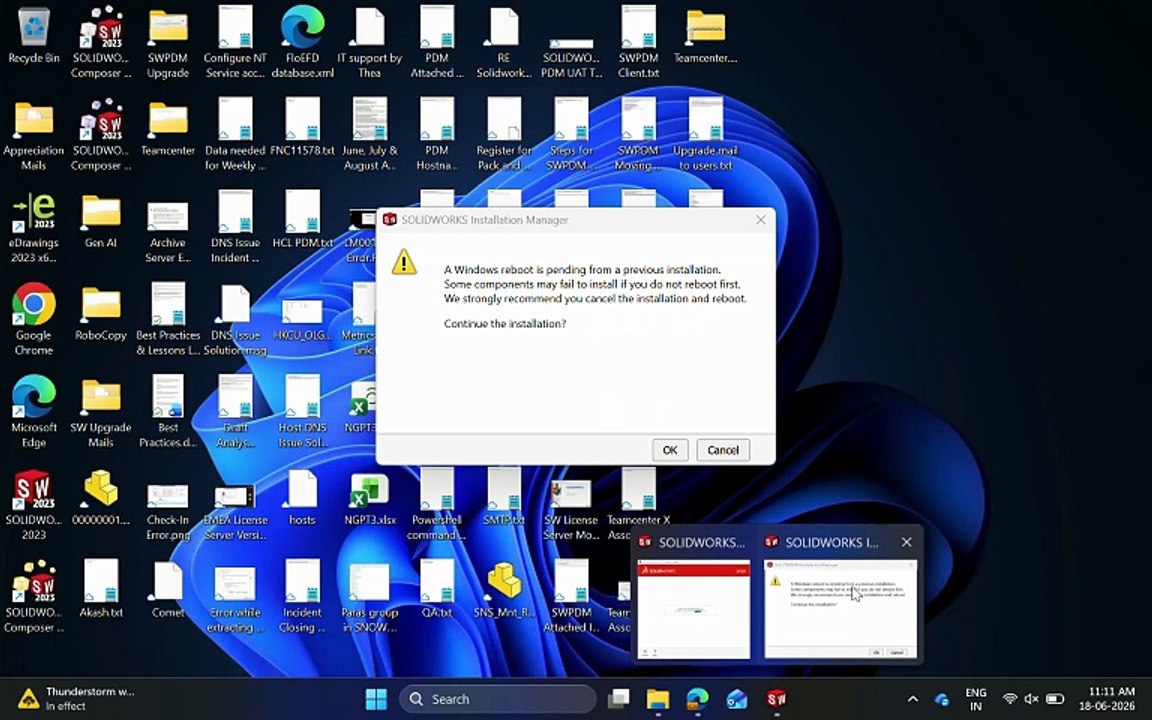Click the Wi-Fi tray icon
Image resolution: width=1152 pixels, height=720 pixels.
(x=1010, y=699)
